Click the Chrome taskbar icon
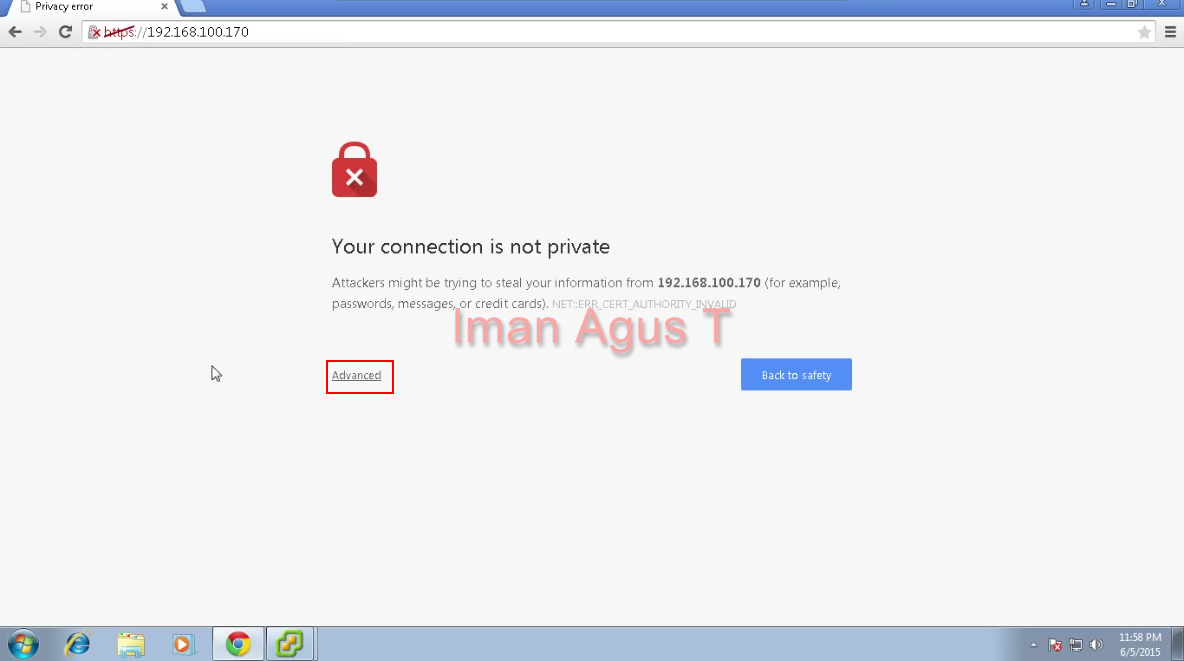Viewport: 1184px width, 661px height. (238, 644)
